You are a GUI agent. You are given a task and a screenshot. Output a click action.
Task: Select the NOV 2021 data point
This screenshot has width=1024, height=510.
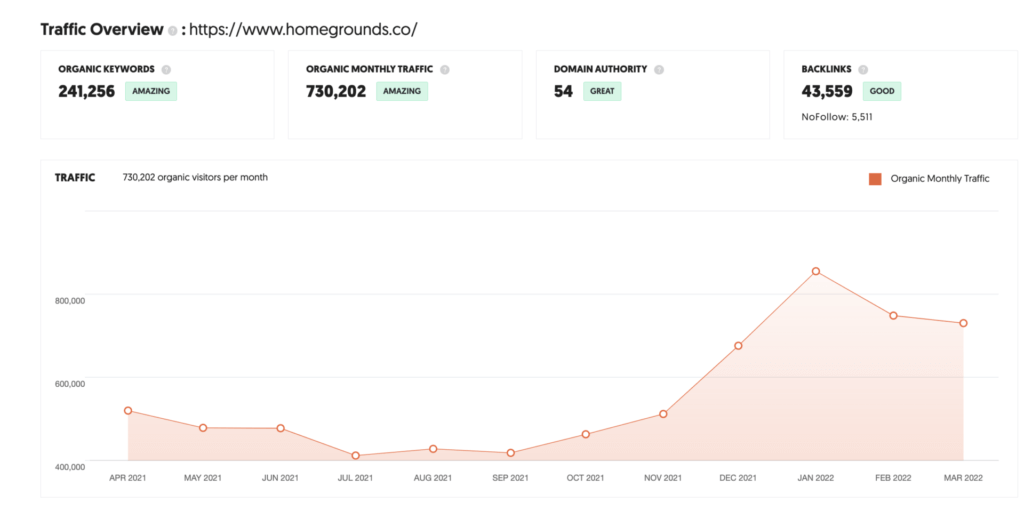663,414
